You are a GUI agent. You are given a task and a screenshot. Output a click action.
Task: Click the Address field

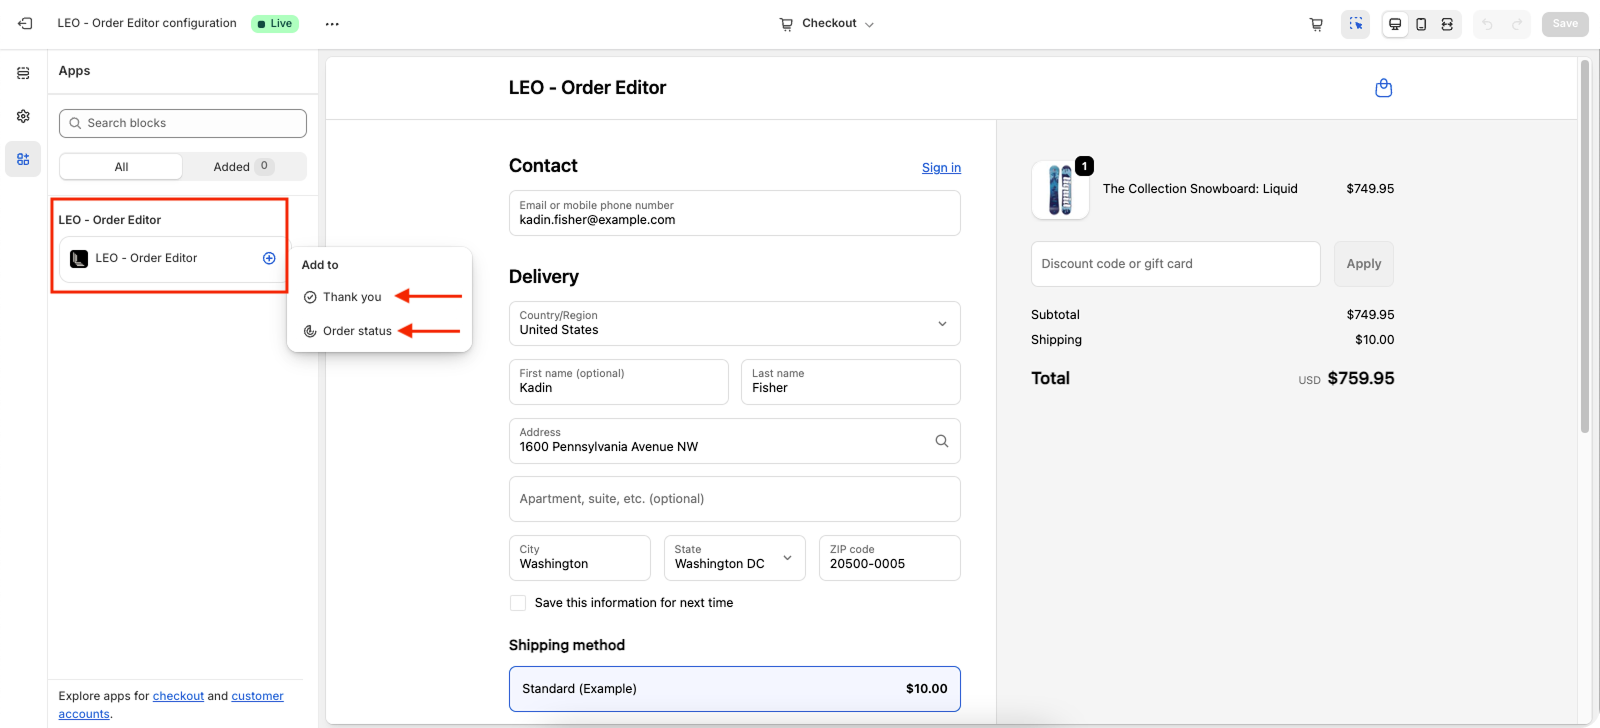[x=735, y=441]
